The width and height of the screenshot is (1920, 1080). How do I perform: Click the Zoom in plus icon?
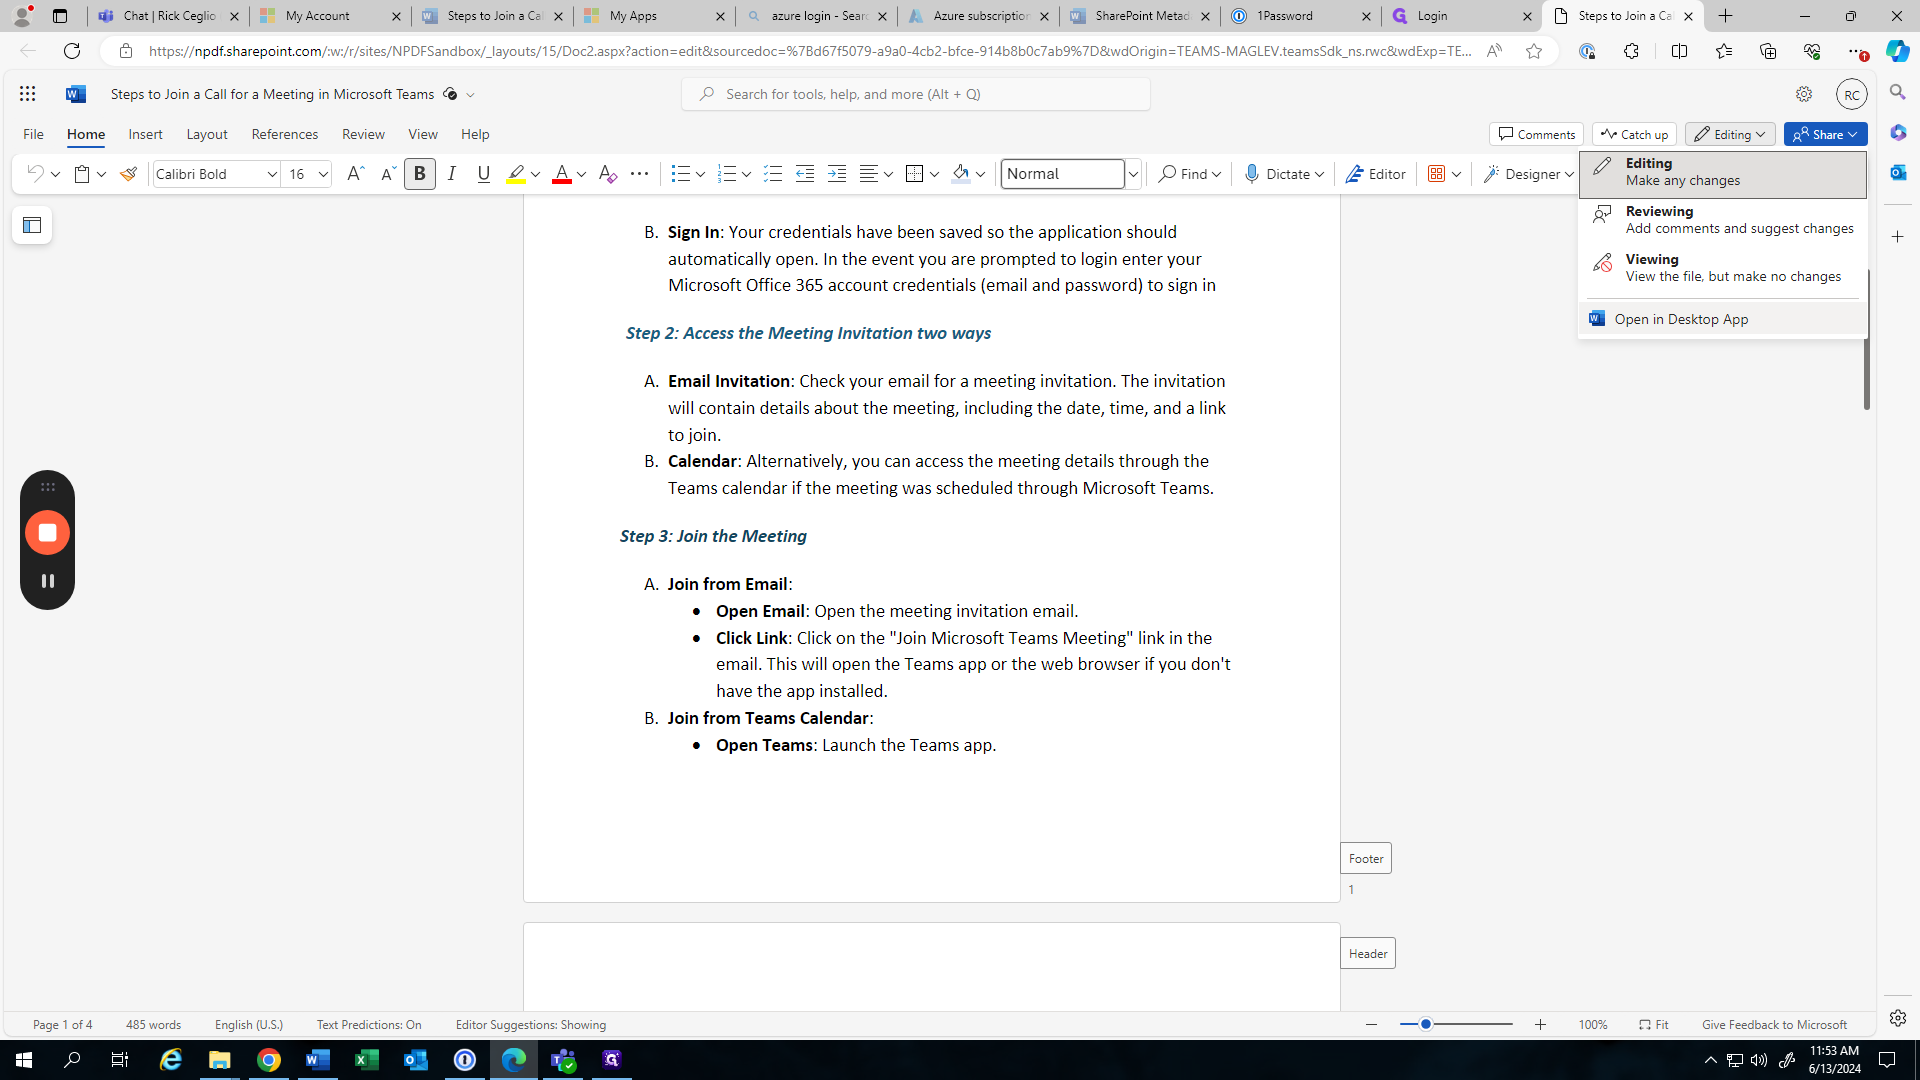tap(1541, 1025)
